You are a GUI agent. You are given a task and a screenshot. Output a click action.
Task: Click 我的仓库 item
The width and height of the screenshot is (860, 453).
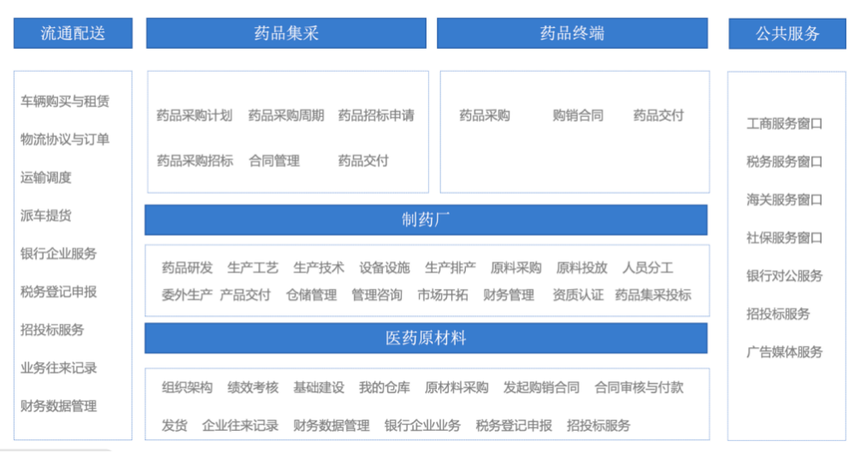pos(384,388)
